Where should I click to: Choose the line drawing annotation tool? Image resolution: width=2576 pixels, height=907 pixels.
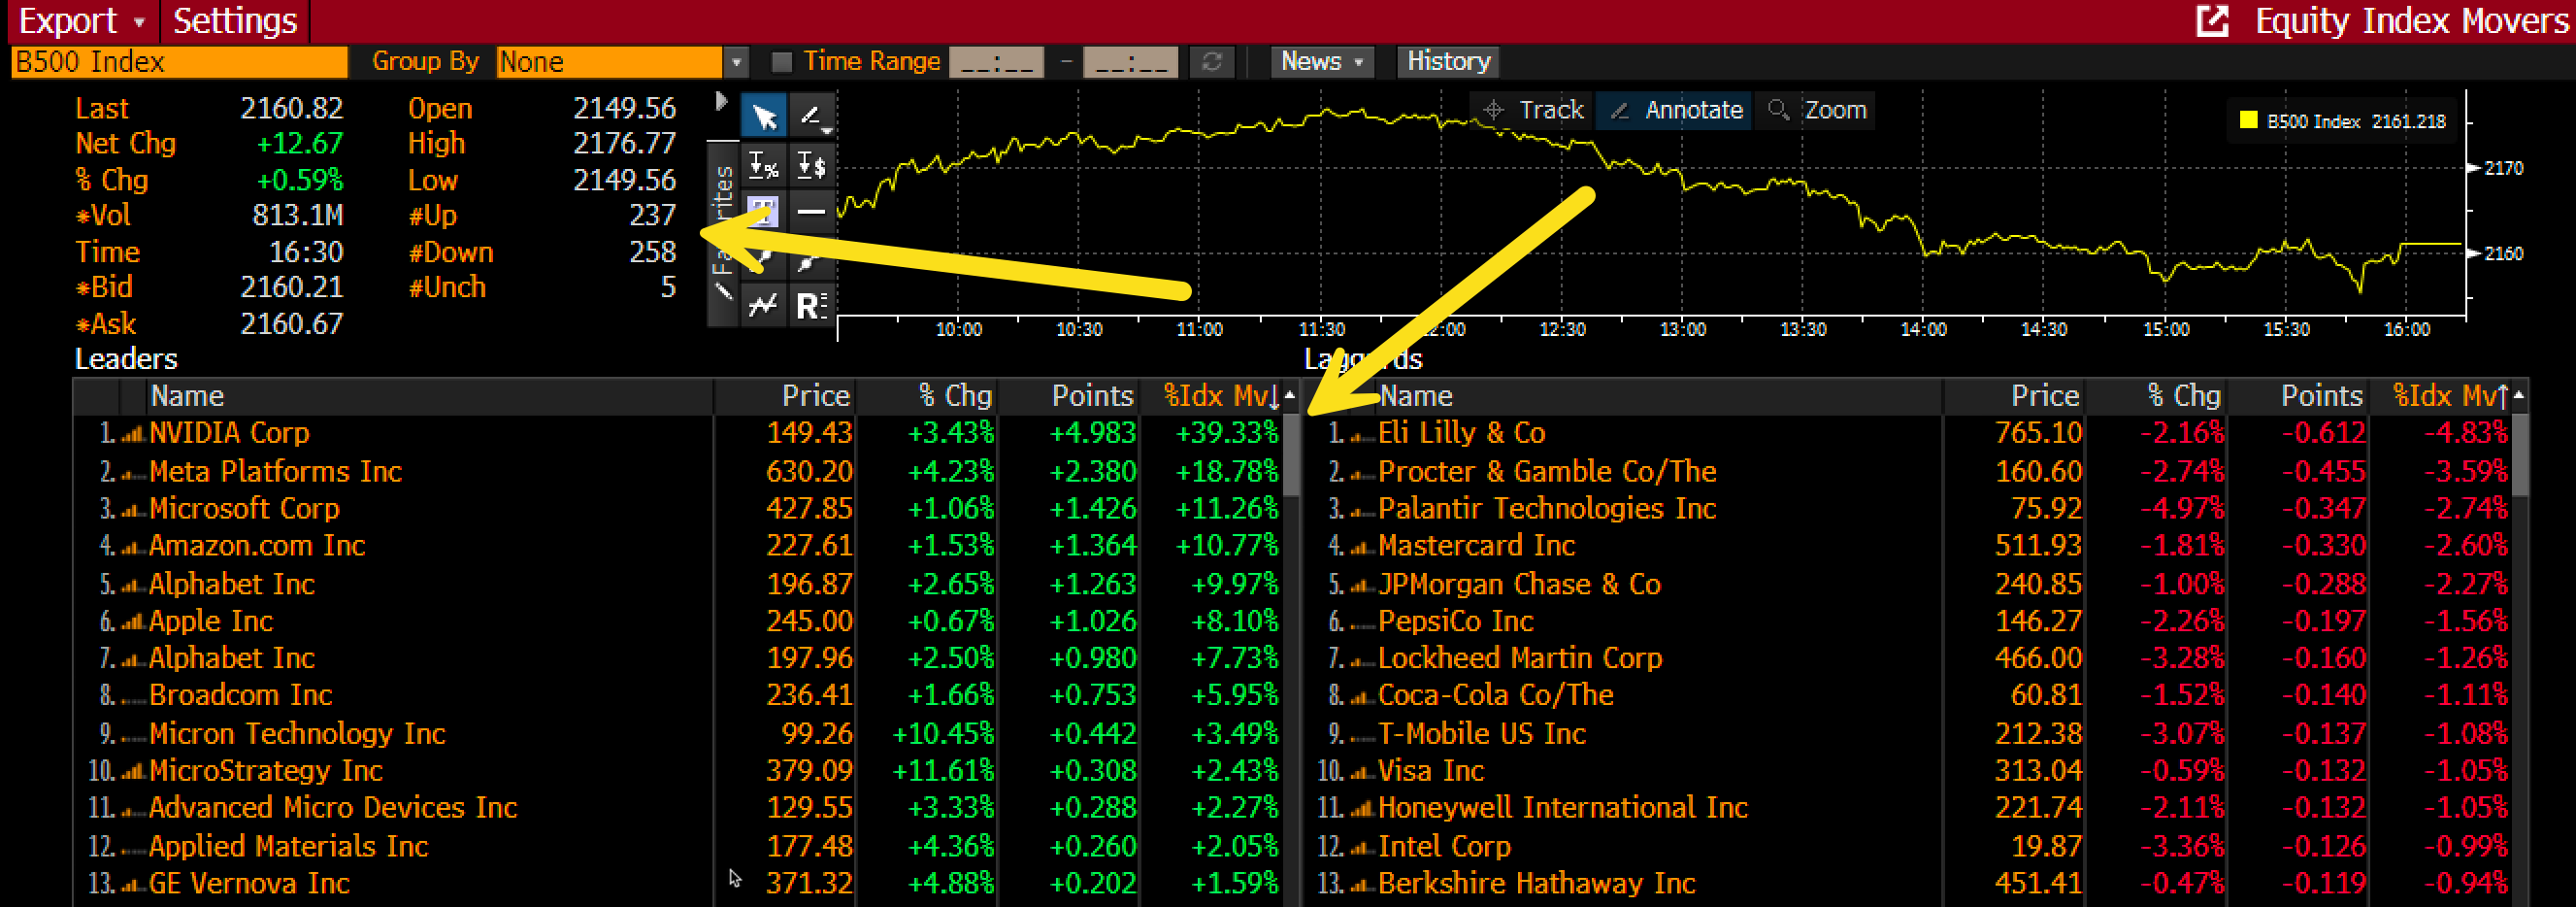(811, 115)
